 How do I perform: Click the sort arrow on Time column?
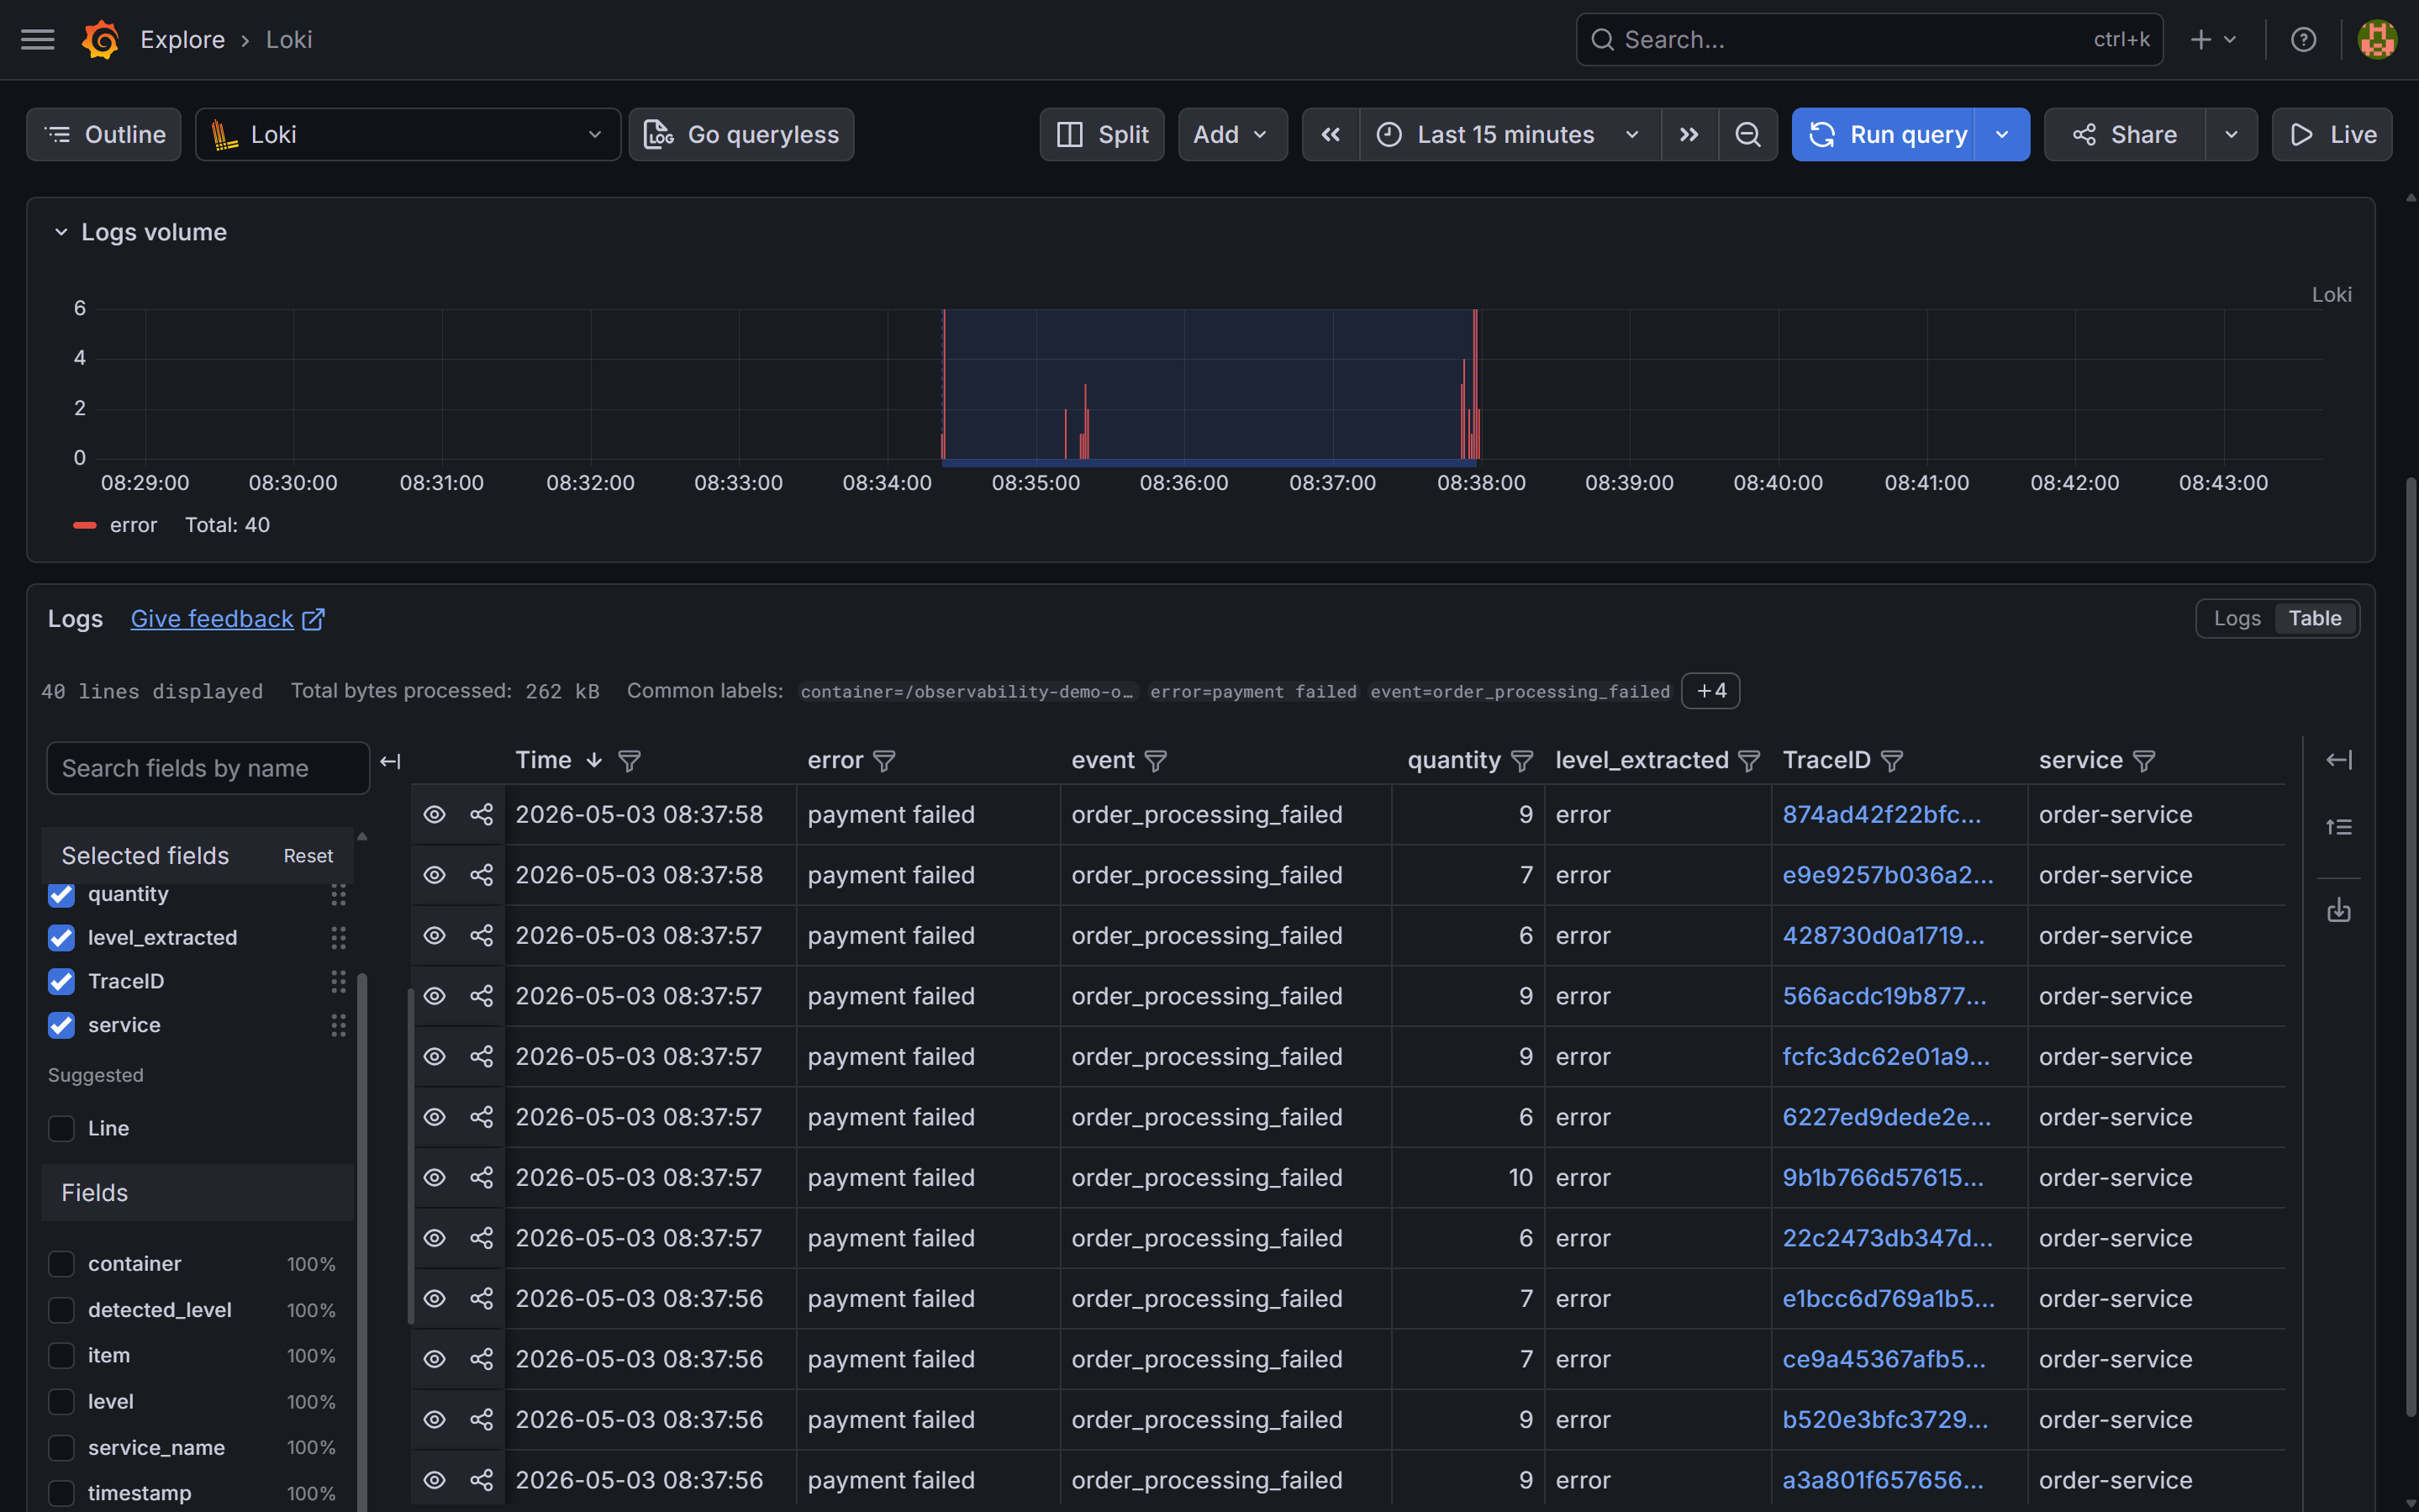(594, 760)
